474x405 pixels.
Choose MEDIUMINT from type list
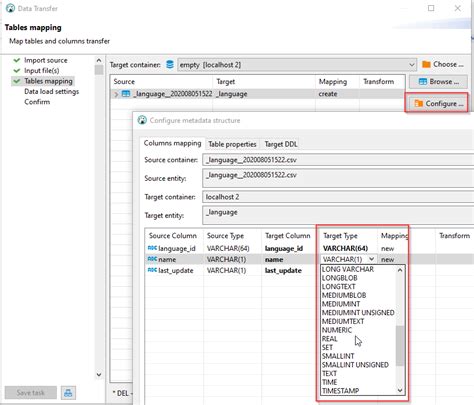click(341, 304)
